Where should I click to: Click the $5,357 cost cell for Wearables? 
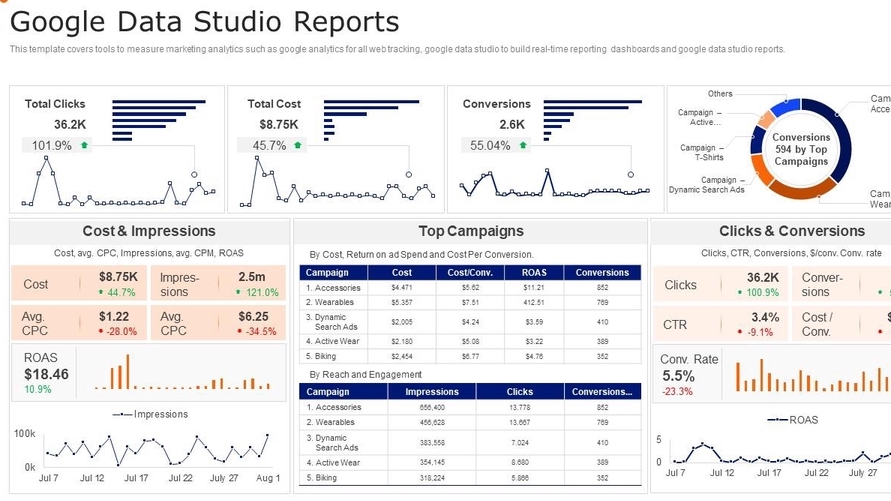pyautogui.click(x=402, y=302)
